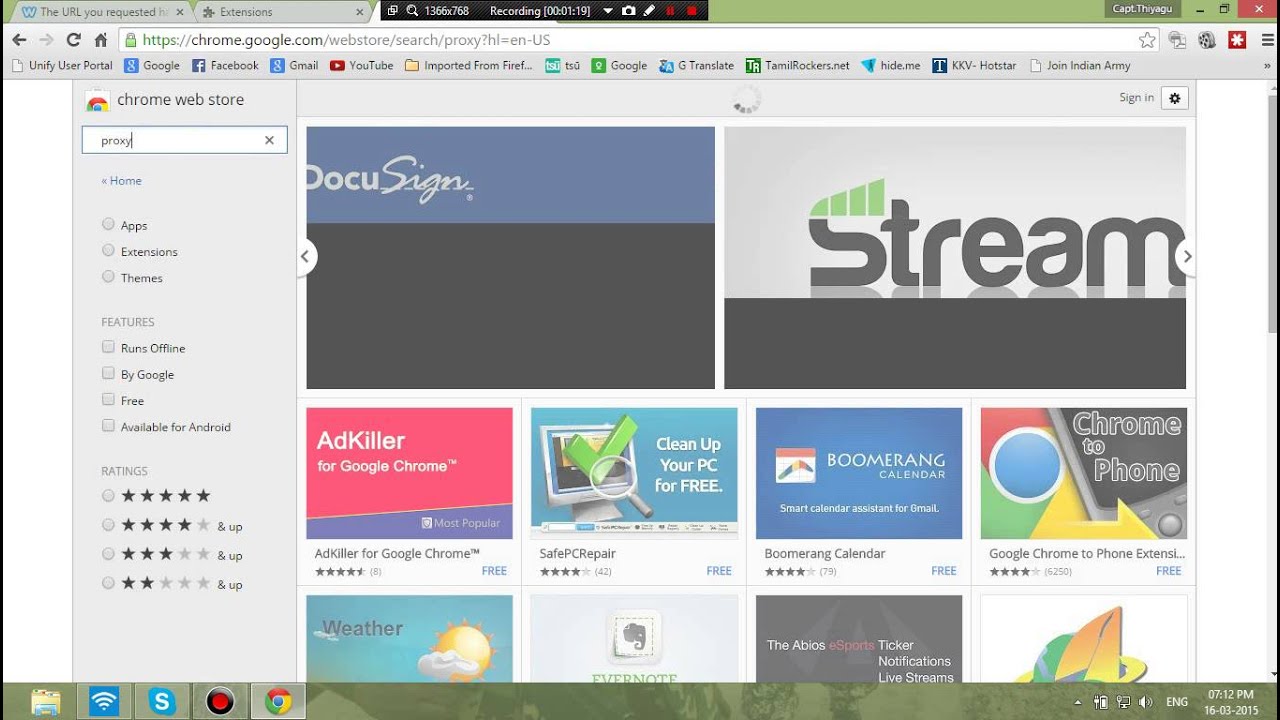Viewport: 1280px width, 720px height.
Task: Select two stars & up rating
Action: 108,582
